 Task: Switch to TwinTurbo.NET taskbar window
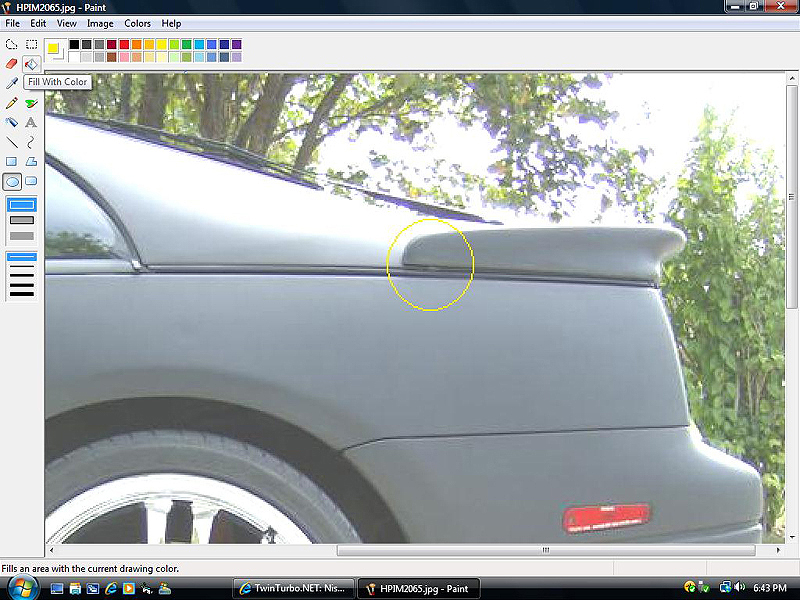[x=292, y=589]
